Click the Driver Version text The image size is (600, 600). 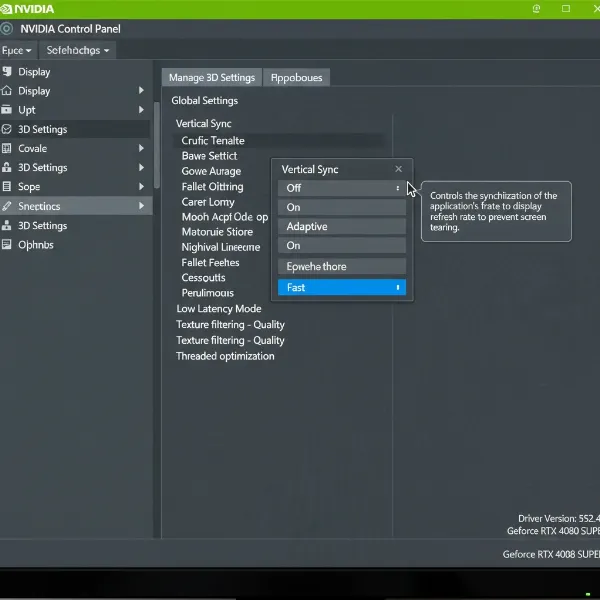click(x=559, y=518)
